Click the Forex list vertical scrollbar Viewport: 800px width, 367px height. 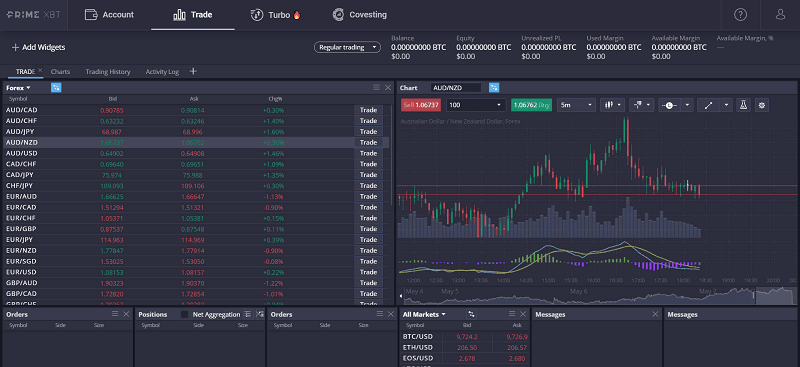pyautogui.click(x=392, y=155)
